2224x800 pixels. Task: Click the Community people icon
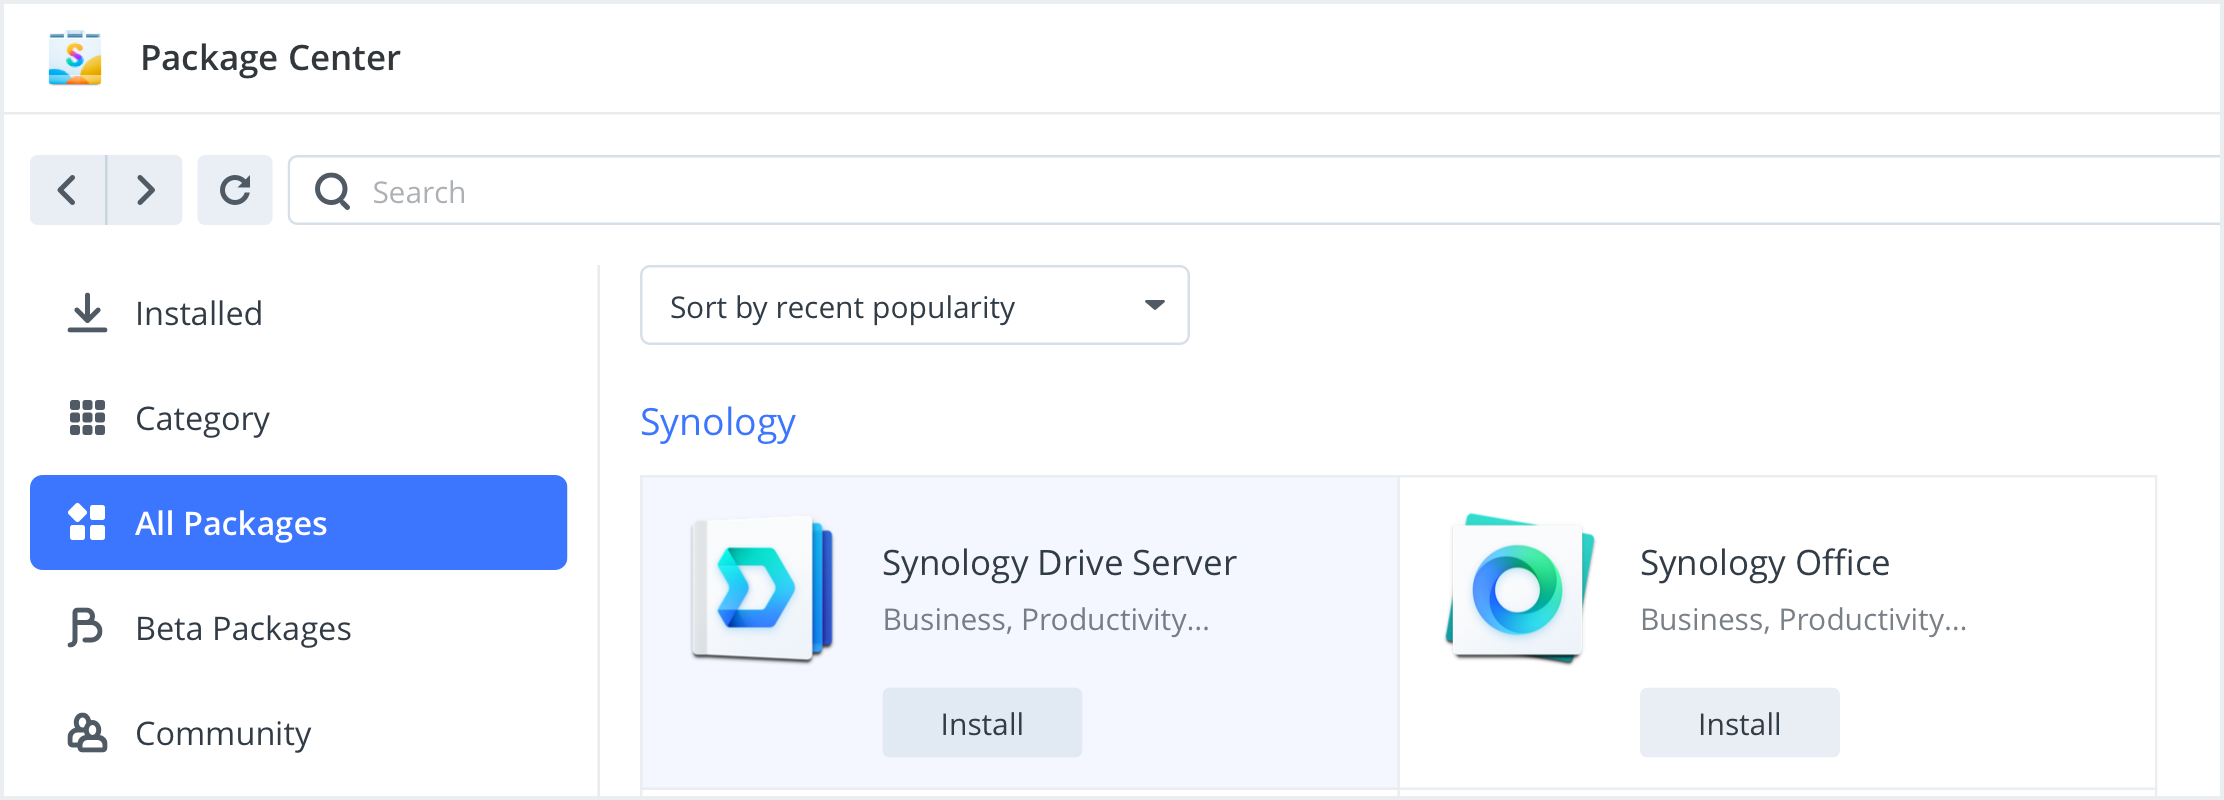click(x=87, y=733)
